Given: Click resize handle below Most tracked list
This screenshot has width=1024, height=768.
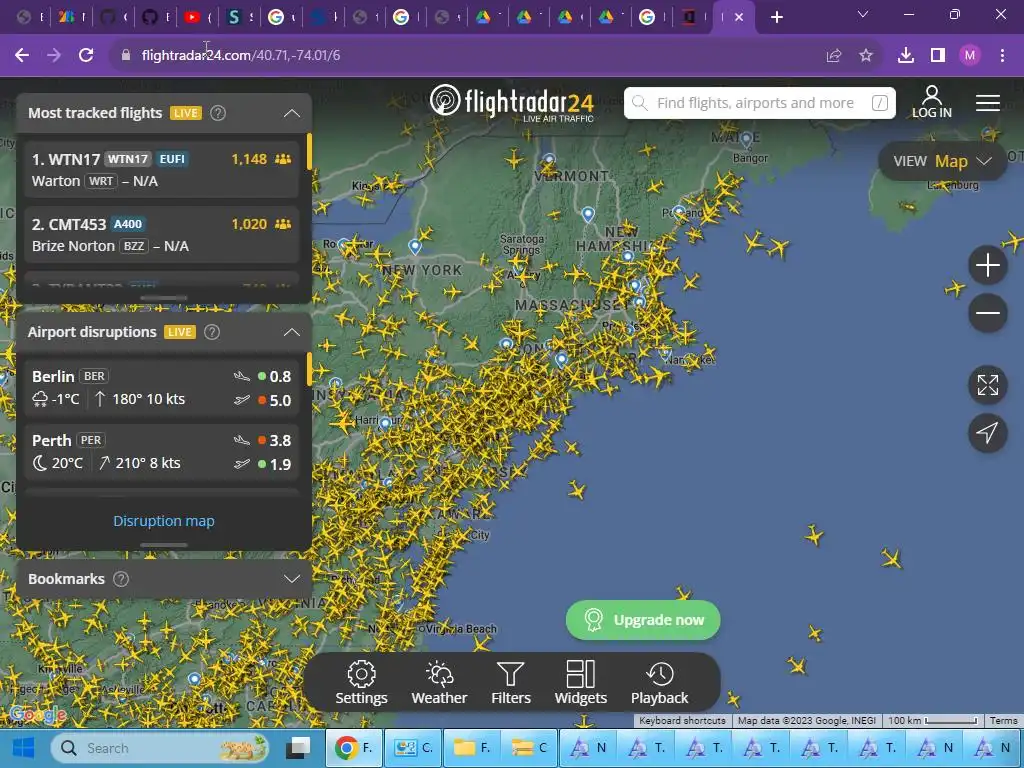Looking at the screenshot, I should [164, 298].
